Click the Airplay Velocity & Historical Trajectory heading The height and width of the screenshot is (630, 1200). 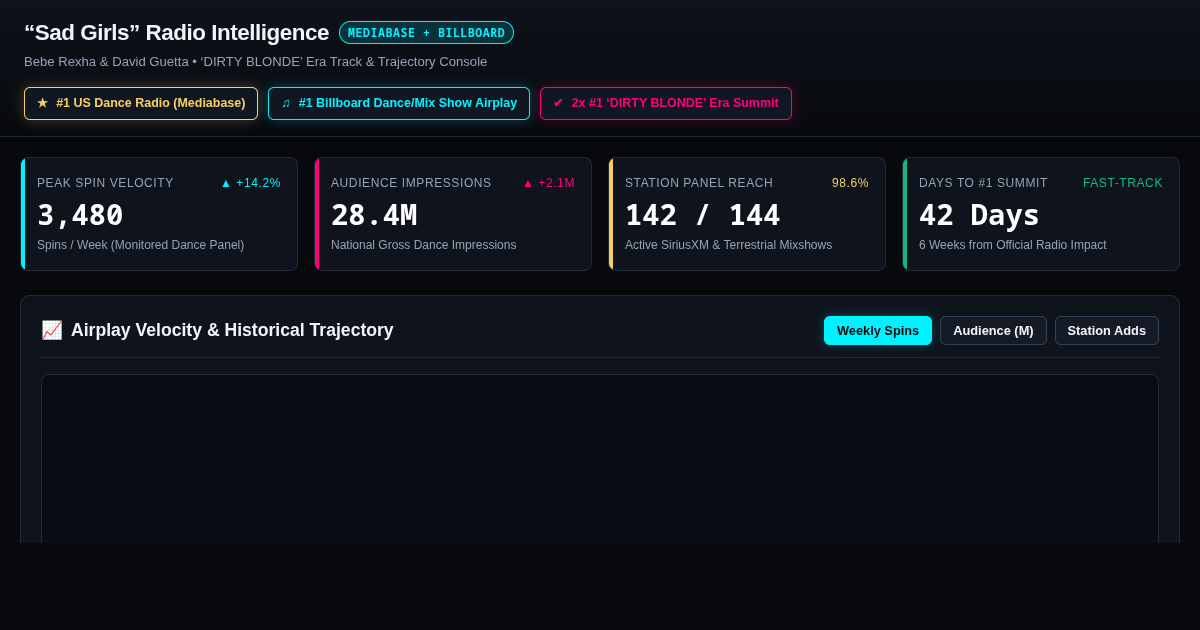(232, 330)
